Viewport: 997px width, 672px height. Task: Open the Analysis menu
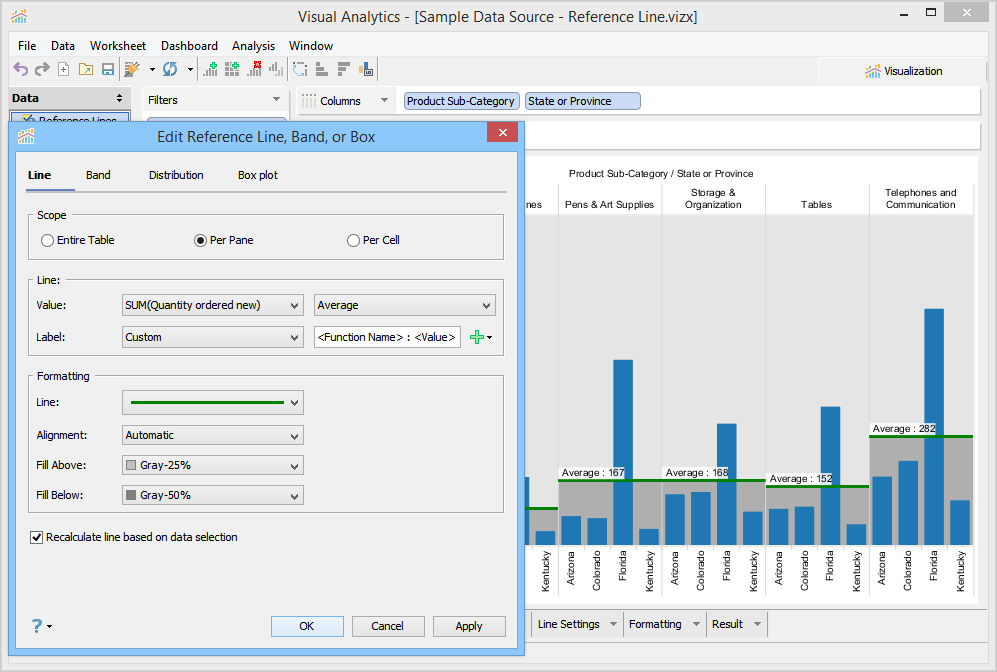(x=253, y=46)
